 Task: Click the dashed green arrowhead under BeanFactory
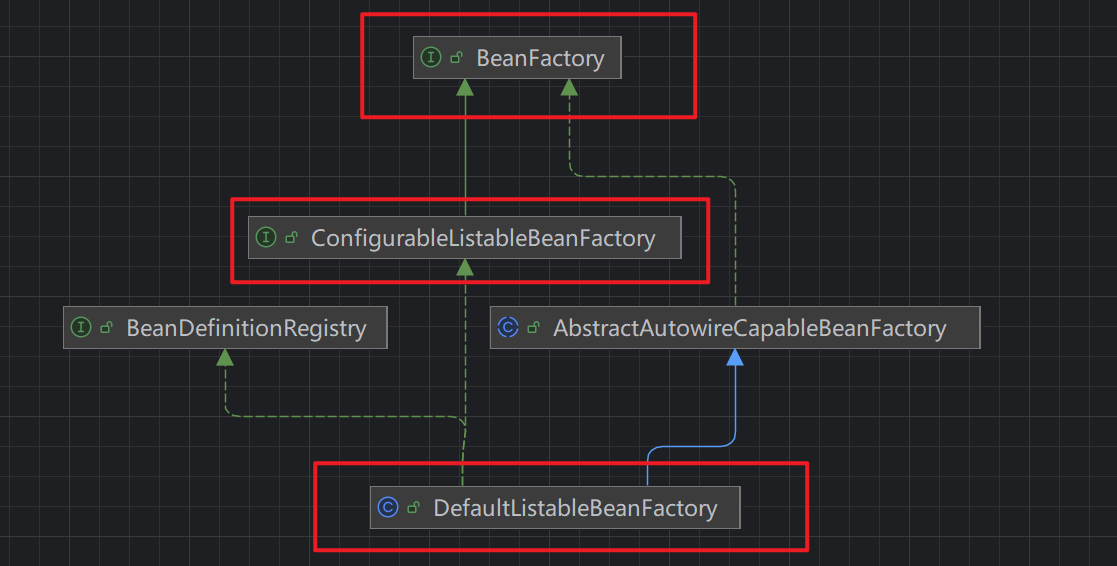click(x=569, y=87)
